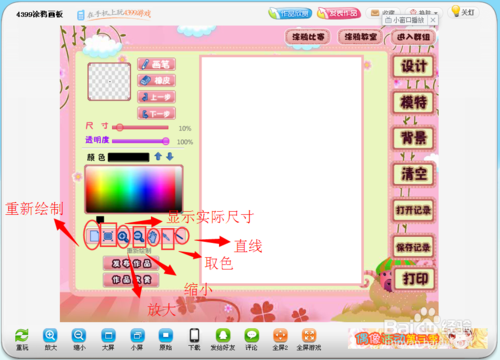This screenshot has width=500, height=360.
Task: Click 打开记录 open record
Action: click(x=414, y=210)
